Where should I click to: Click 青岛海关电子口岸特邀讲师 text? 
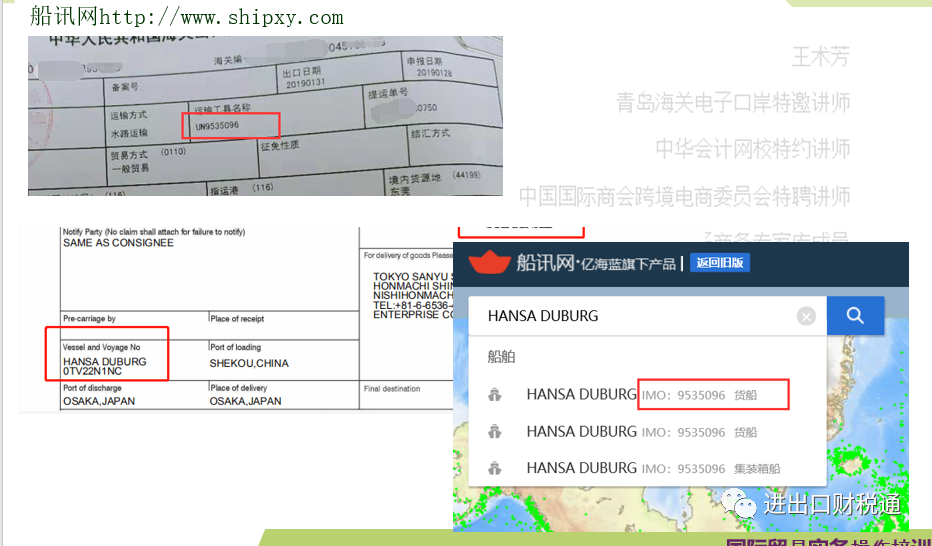click(x=733, y=102)
